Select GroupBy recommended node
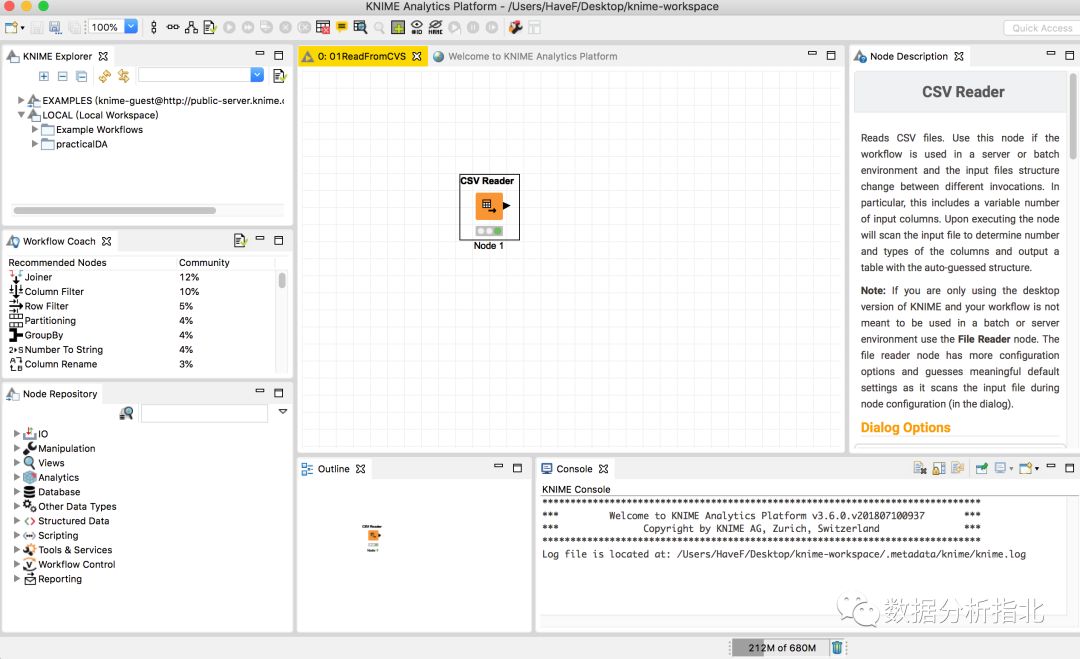 coord(44,335)
